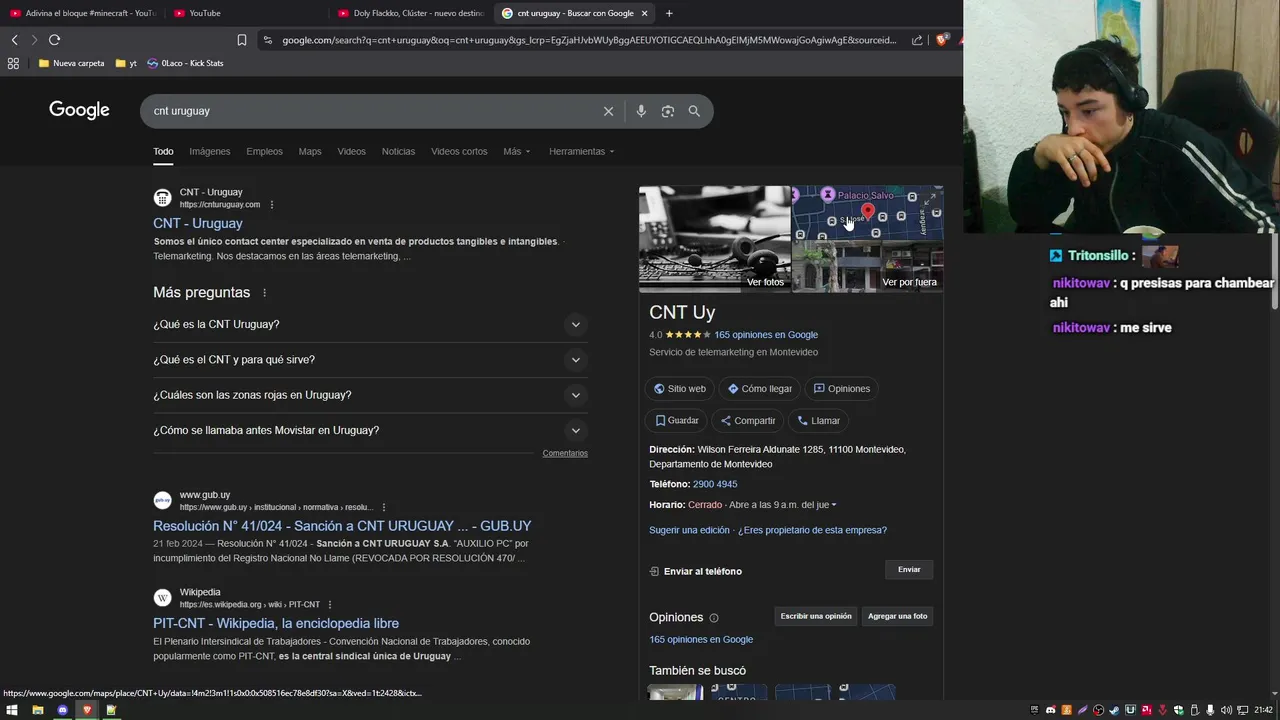Close the cnt uruguay search tab

[x=644, y=13]
